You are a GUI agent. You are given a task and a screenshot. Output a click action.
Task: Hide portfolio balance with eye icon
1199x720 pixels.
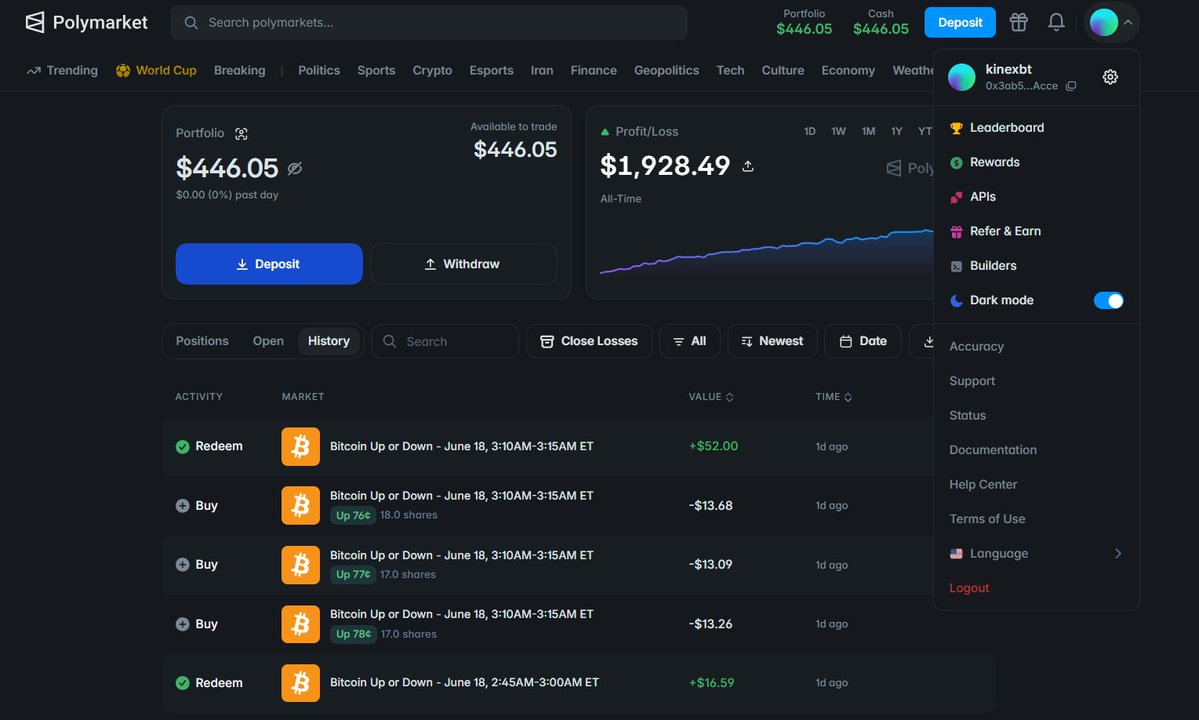click(294, 168)
